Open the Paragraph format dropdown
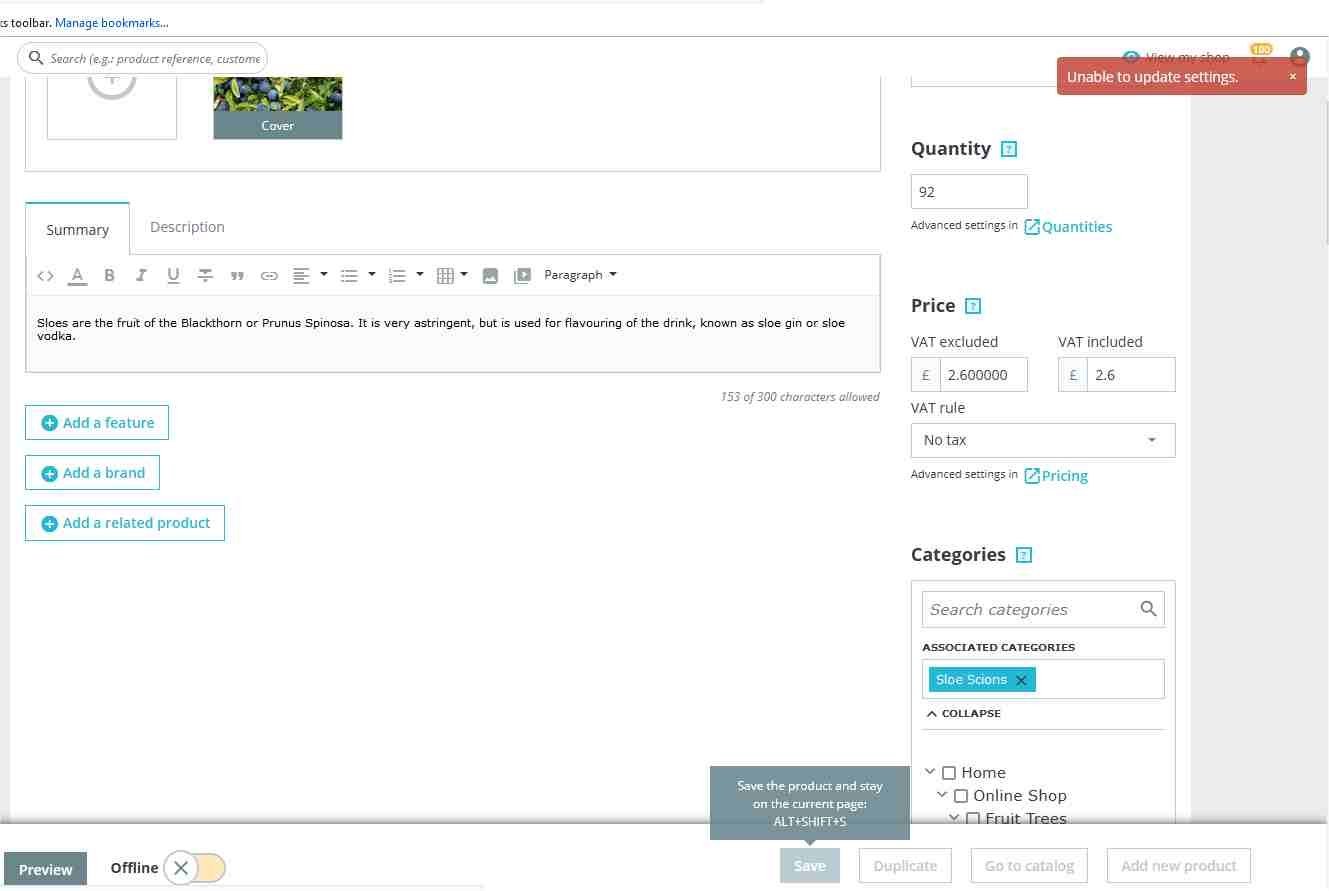 [x=580, y=275]
